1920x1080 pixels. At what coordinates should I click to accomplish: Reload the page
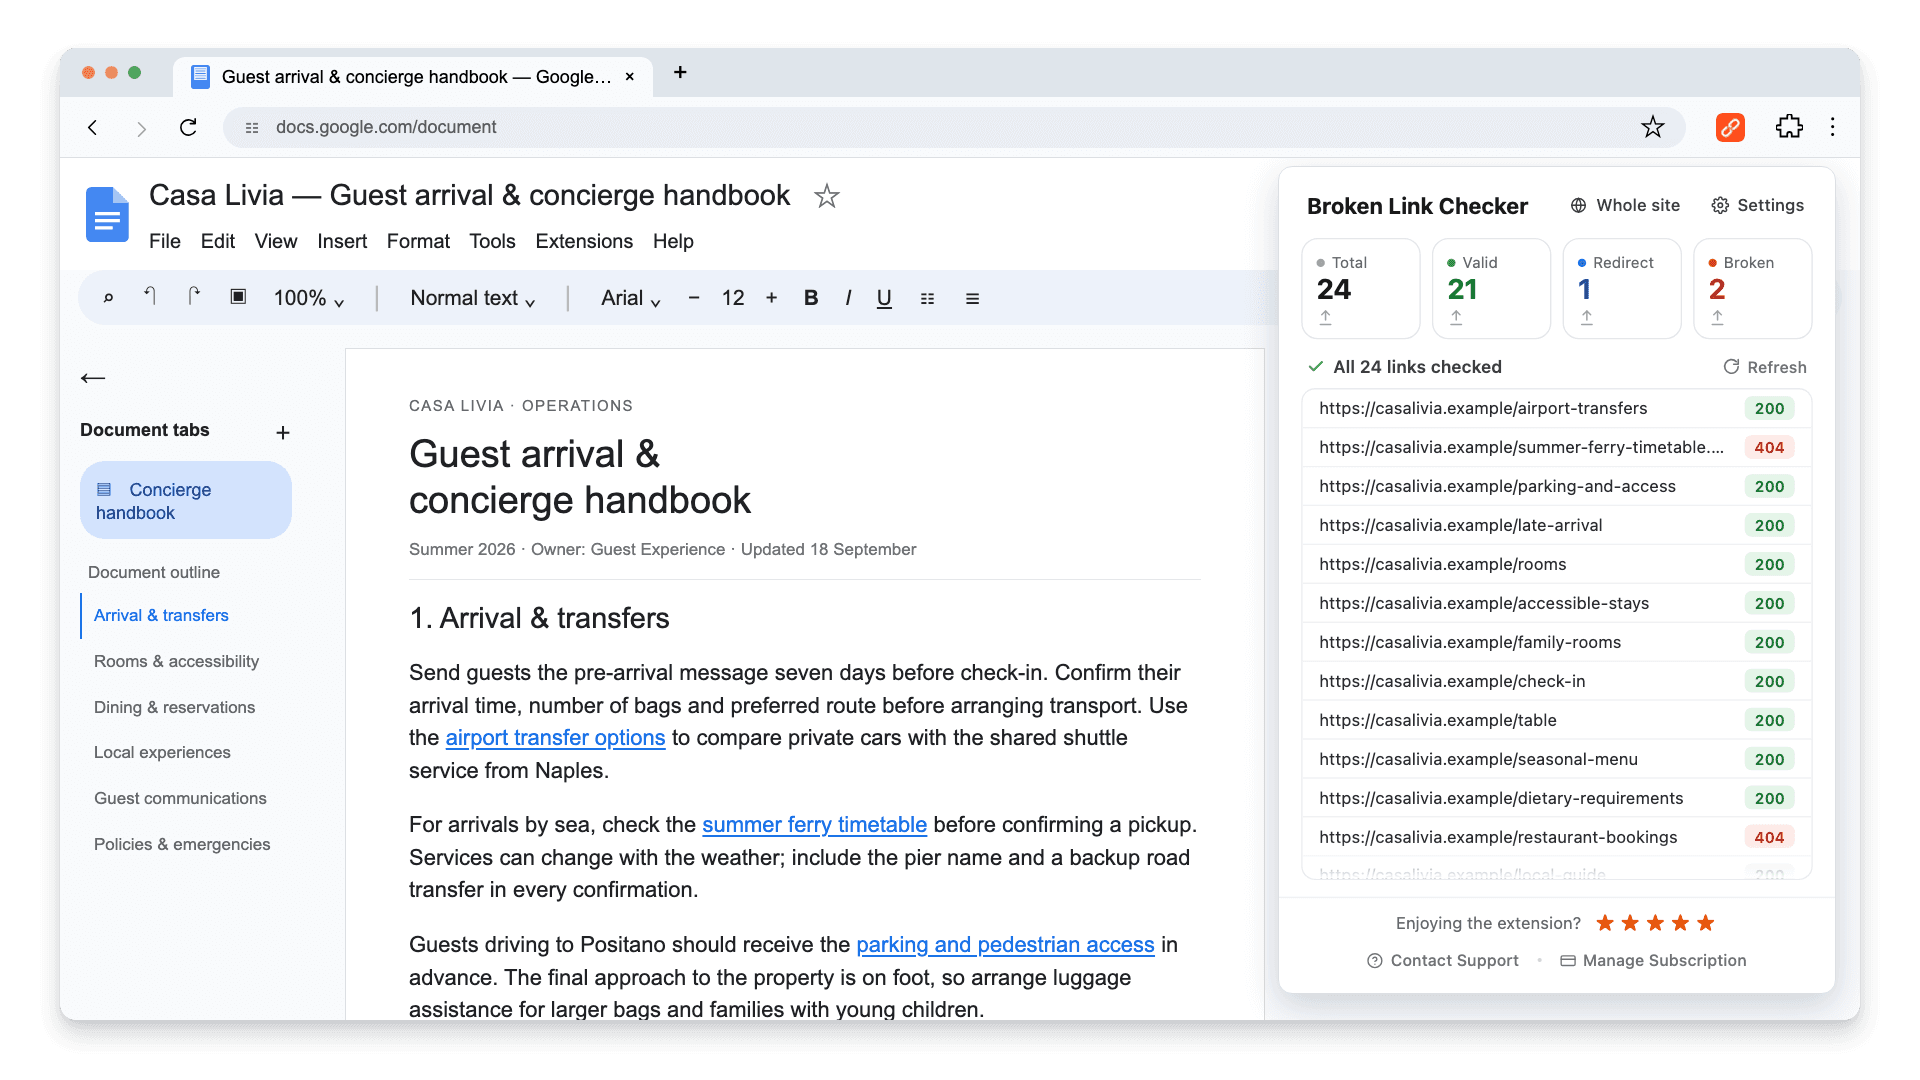click(x=188, y=127)
